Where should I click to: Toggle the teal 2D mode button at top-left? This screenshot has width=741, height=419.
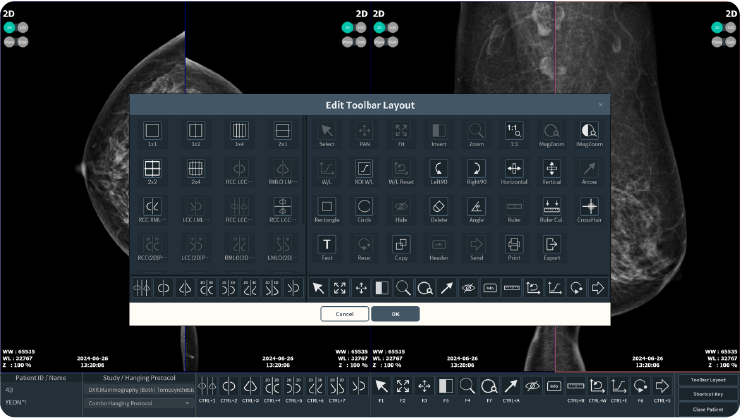pos(9,28)
